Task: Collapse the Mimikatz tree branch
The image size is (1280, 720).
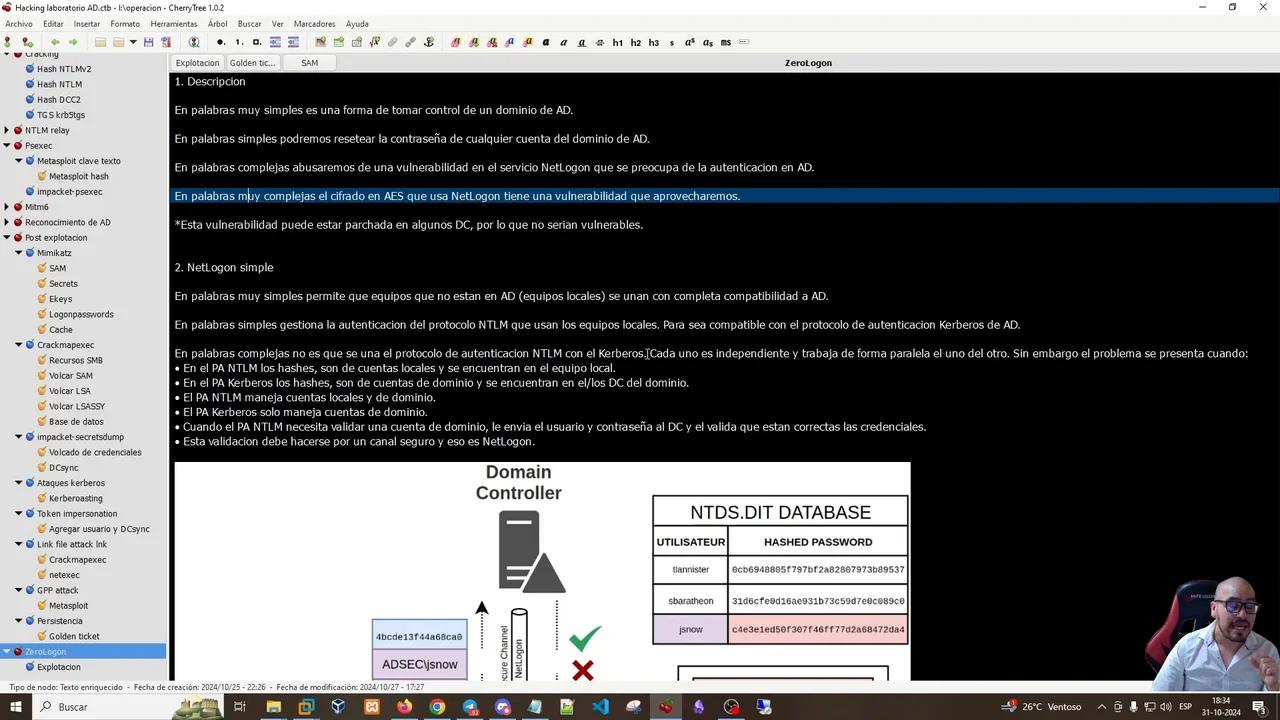Action: click(x=17, y=252)
